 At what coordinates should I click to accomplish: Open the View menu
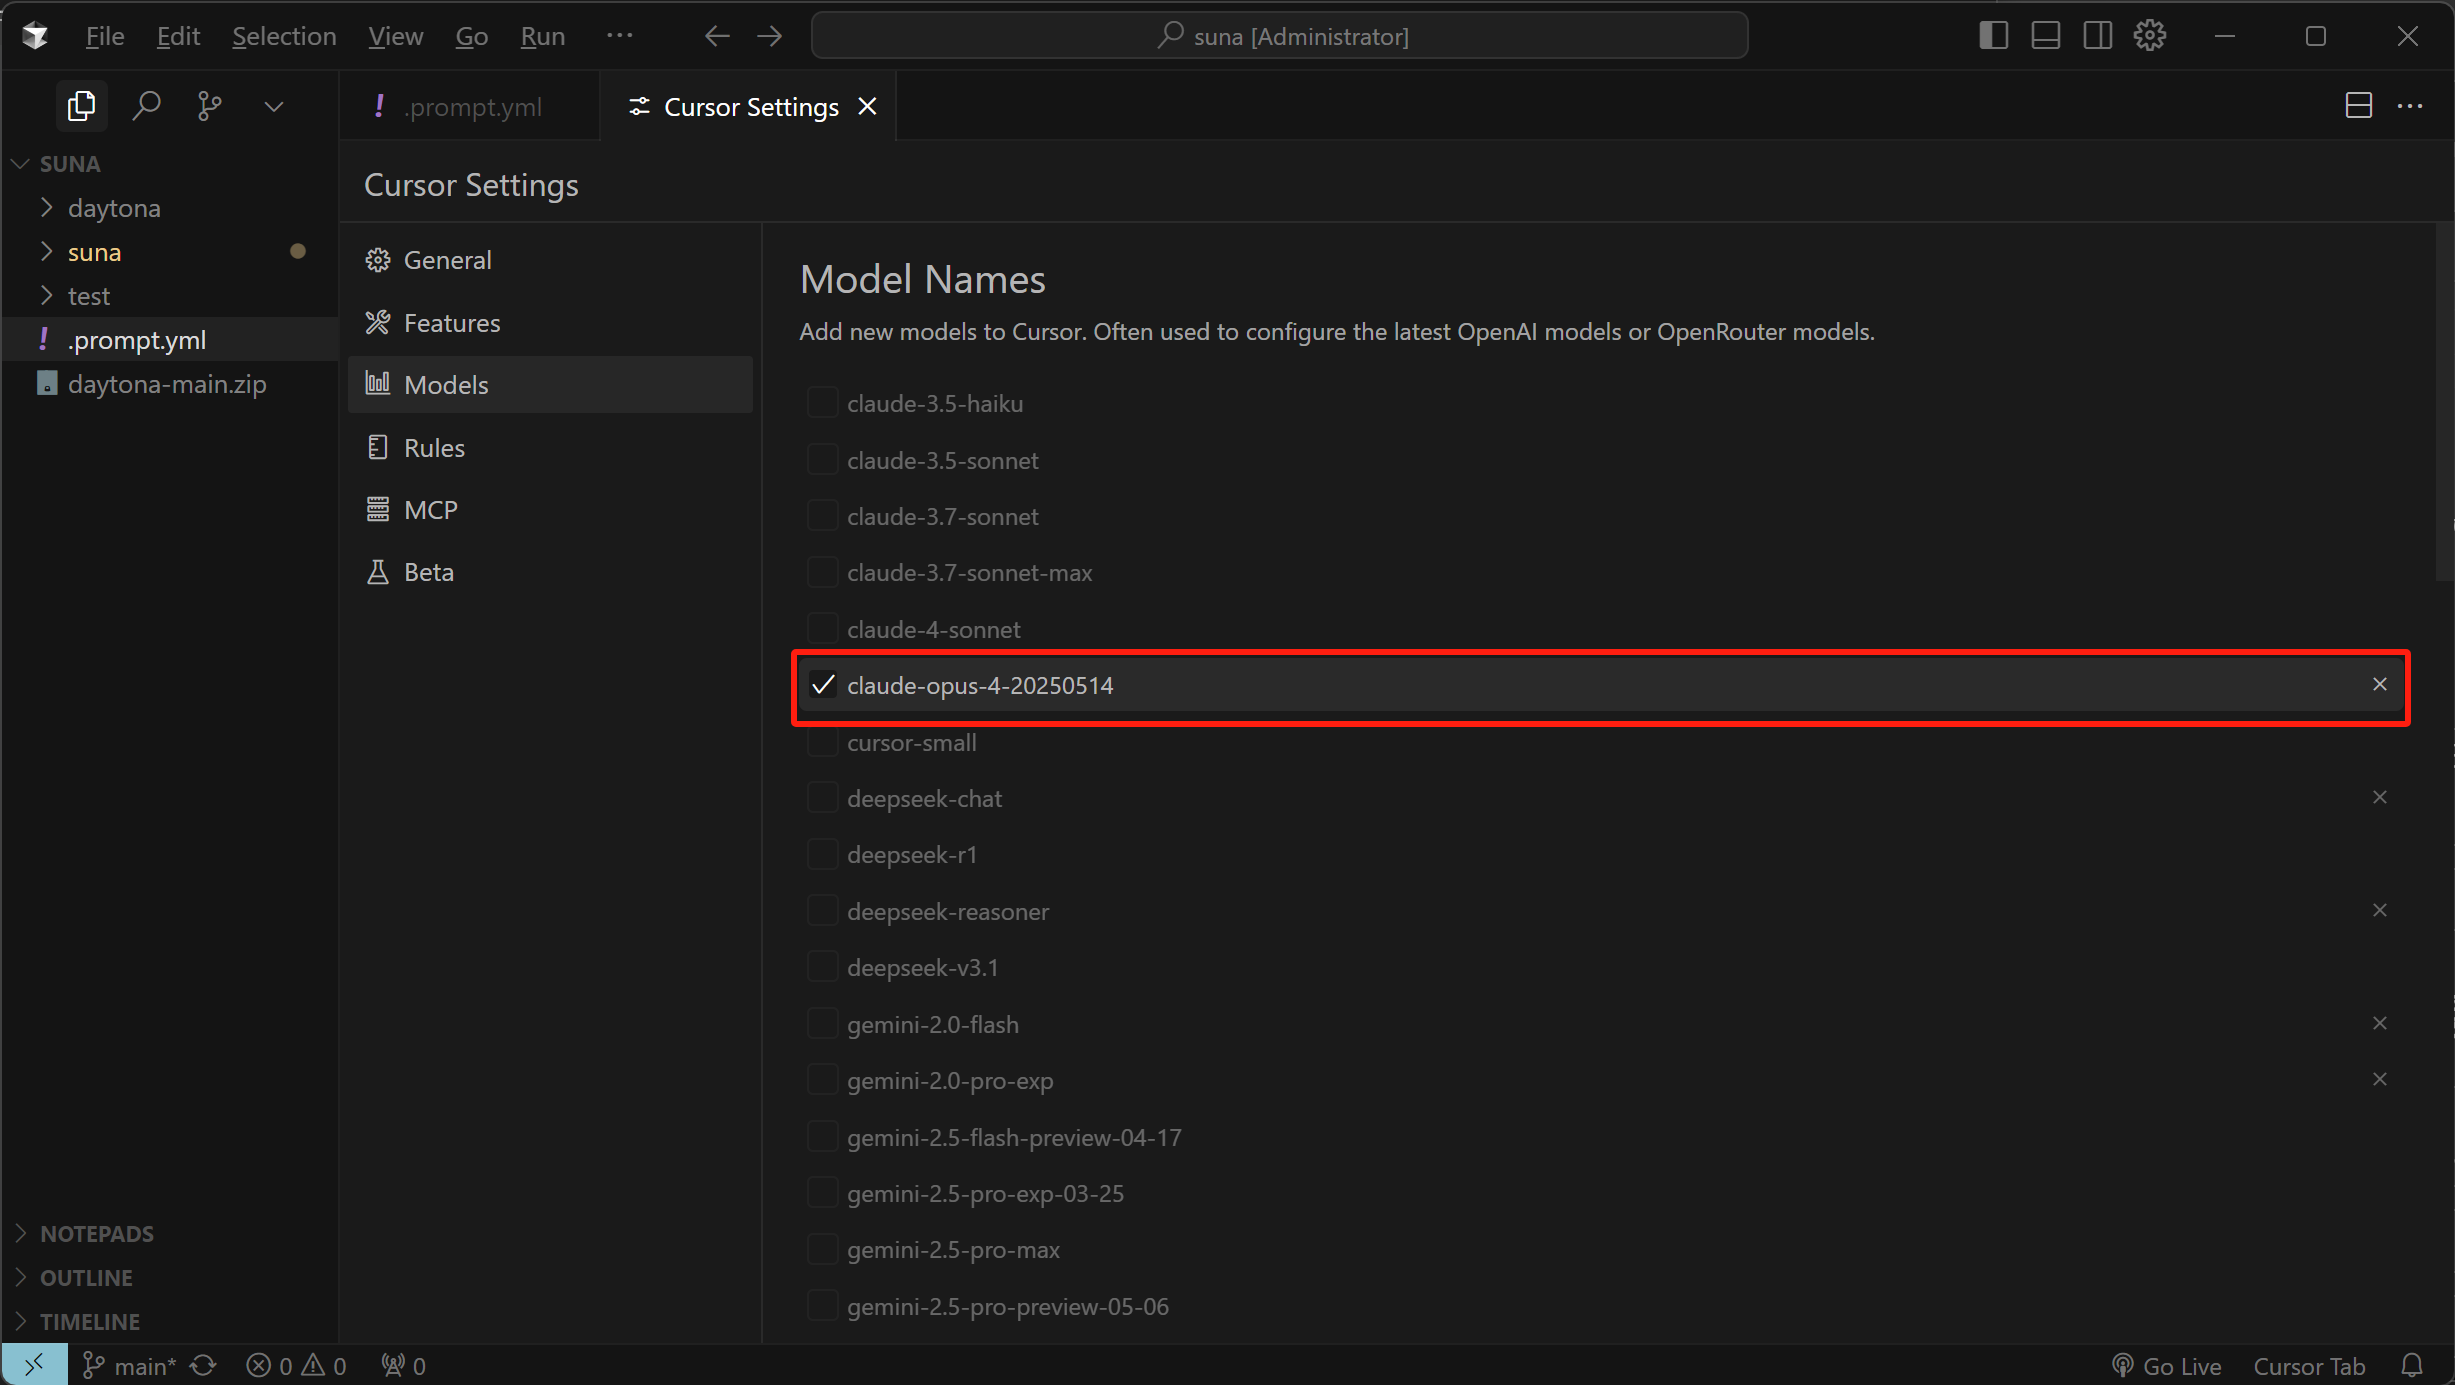coord(395,36)
